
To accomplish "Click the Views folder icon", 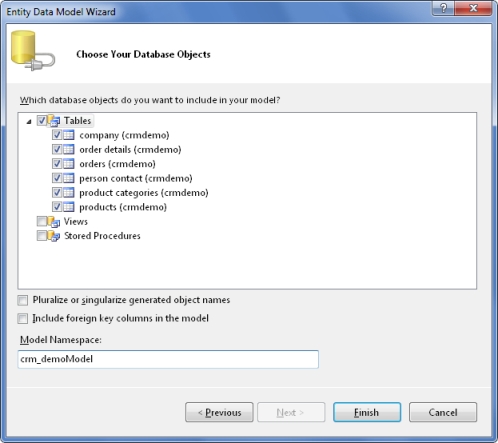I will (x=54, y=221).
